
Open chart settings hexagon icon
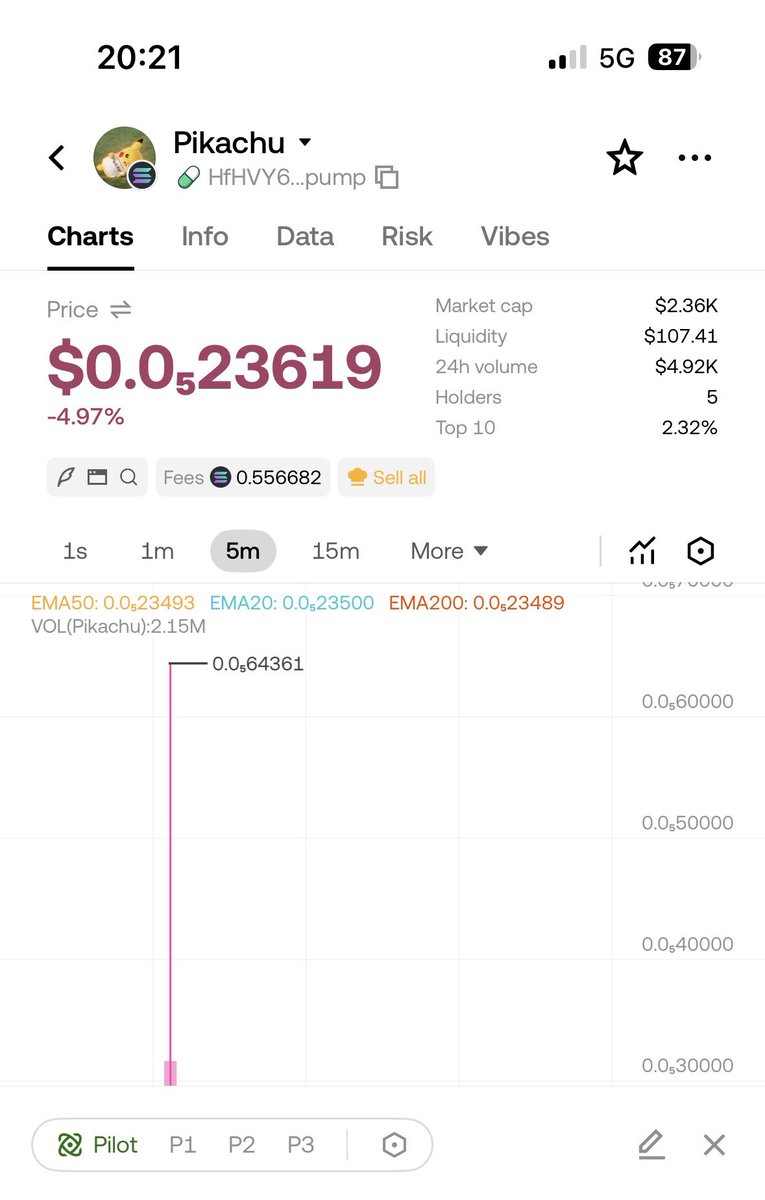(701, 551)
